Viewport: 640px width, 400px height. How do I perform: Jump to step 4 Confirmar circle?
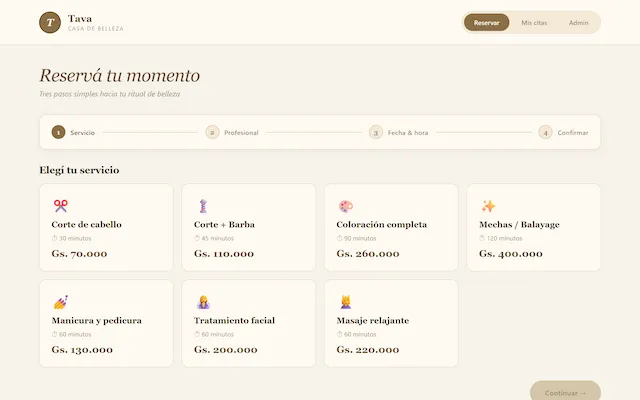545,132
